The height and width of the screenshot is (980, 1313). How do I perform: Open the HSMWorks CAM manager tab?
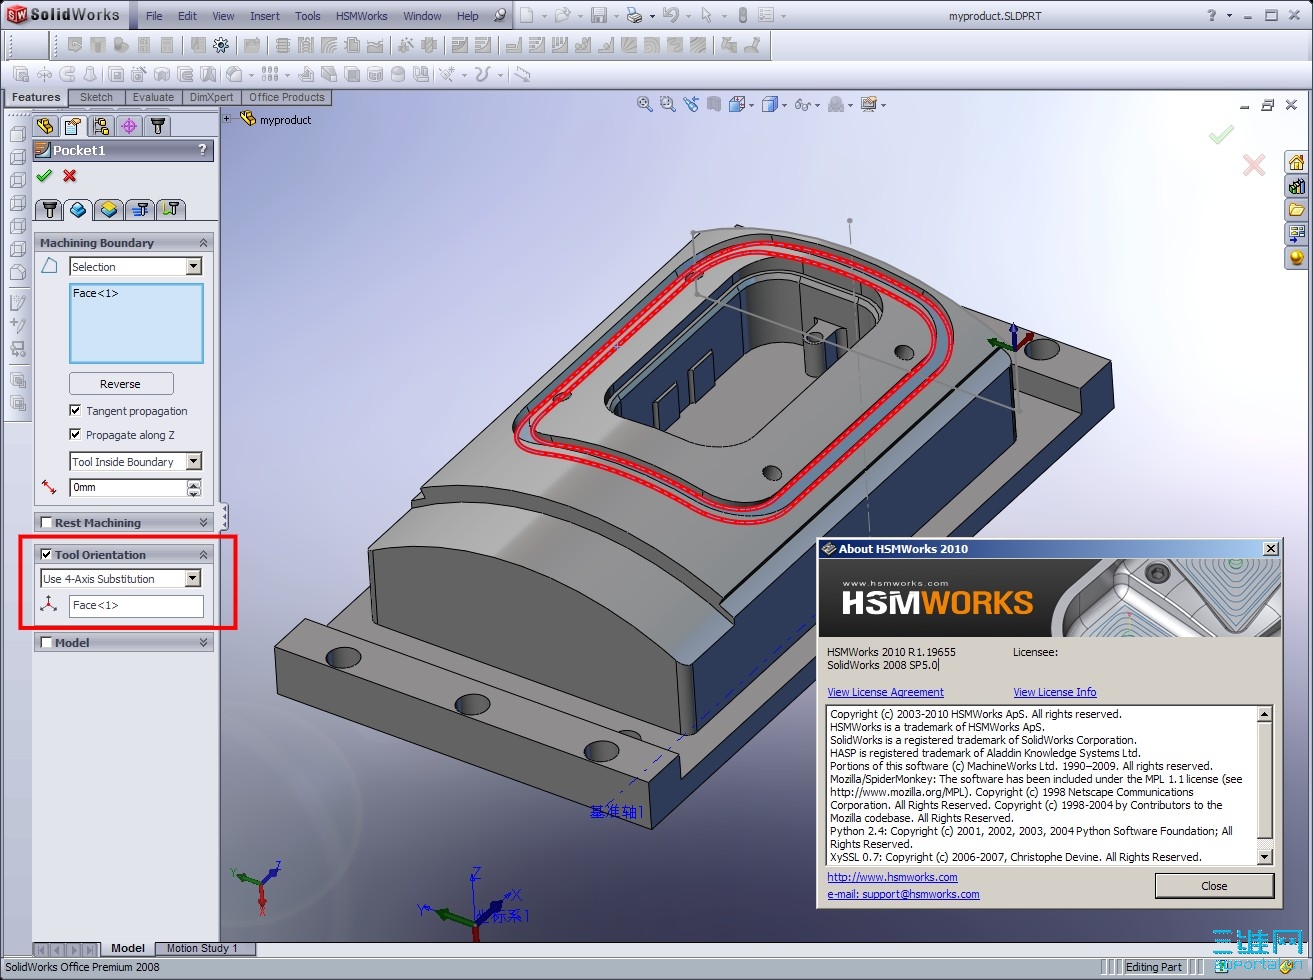coord(157,126)
